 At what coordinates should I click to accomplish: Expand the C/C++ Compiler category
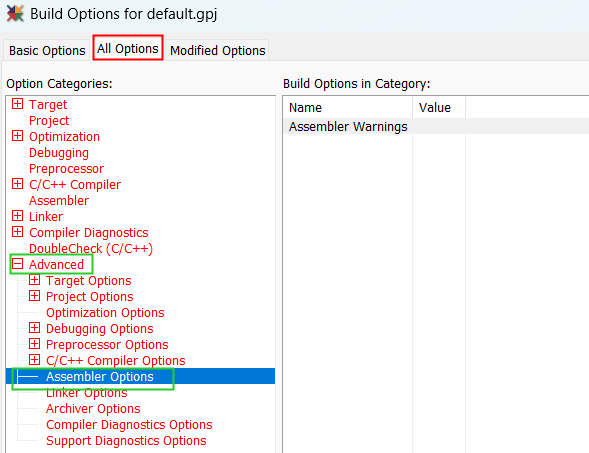tap(17, 184)
